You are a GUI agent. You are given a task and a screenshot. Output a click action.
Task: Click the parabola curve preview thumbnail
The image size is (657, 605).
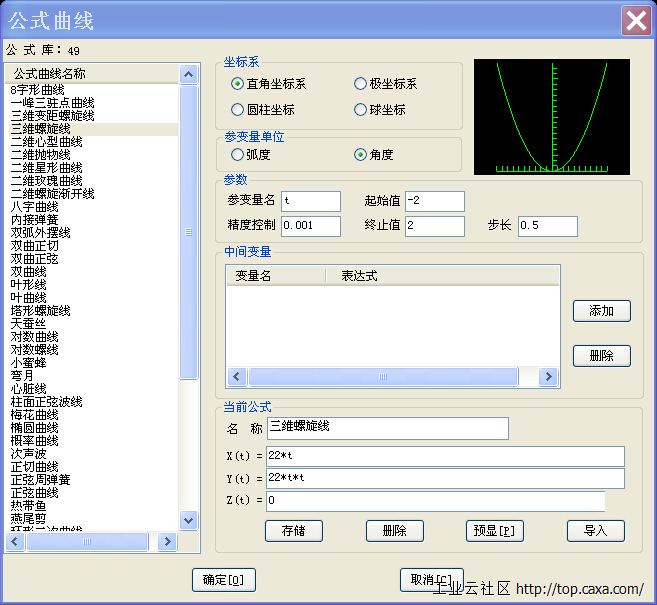click(552, 117)
